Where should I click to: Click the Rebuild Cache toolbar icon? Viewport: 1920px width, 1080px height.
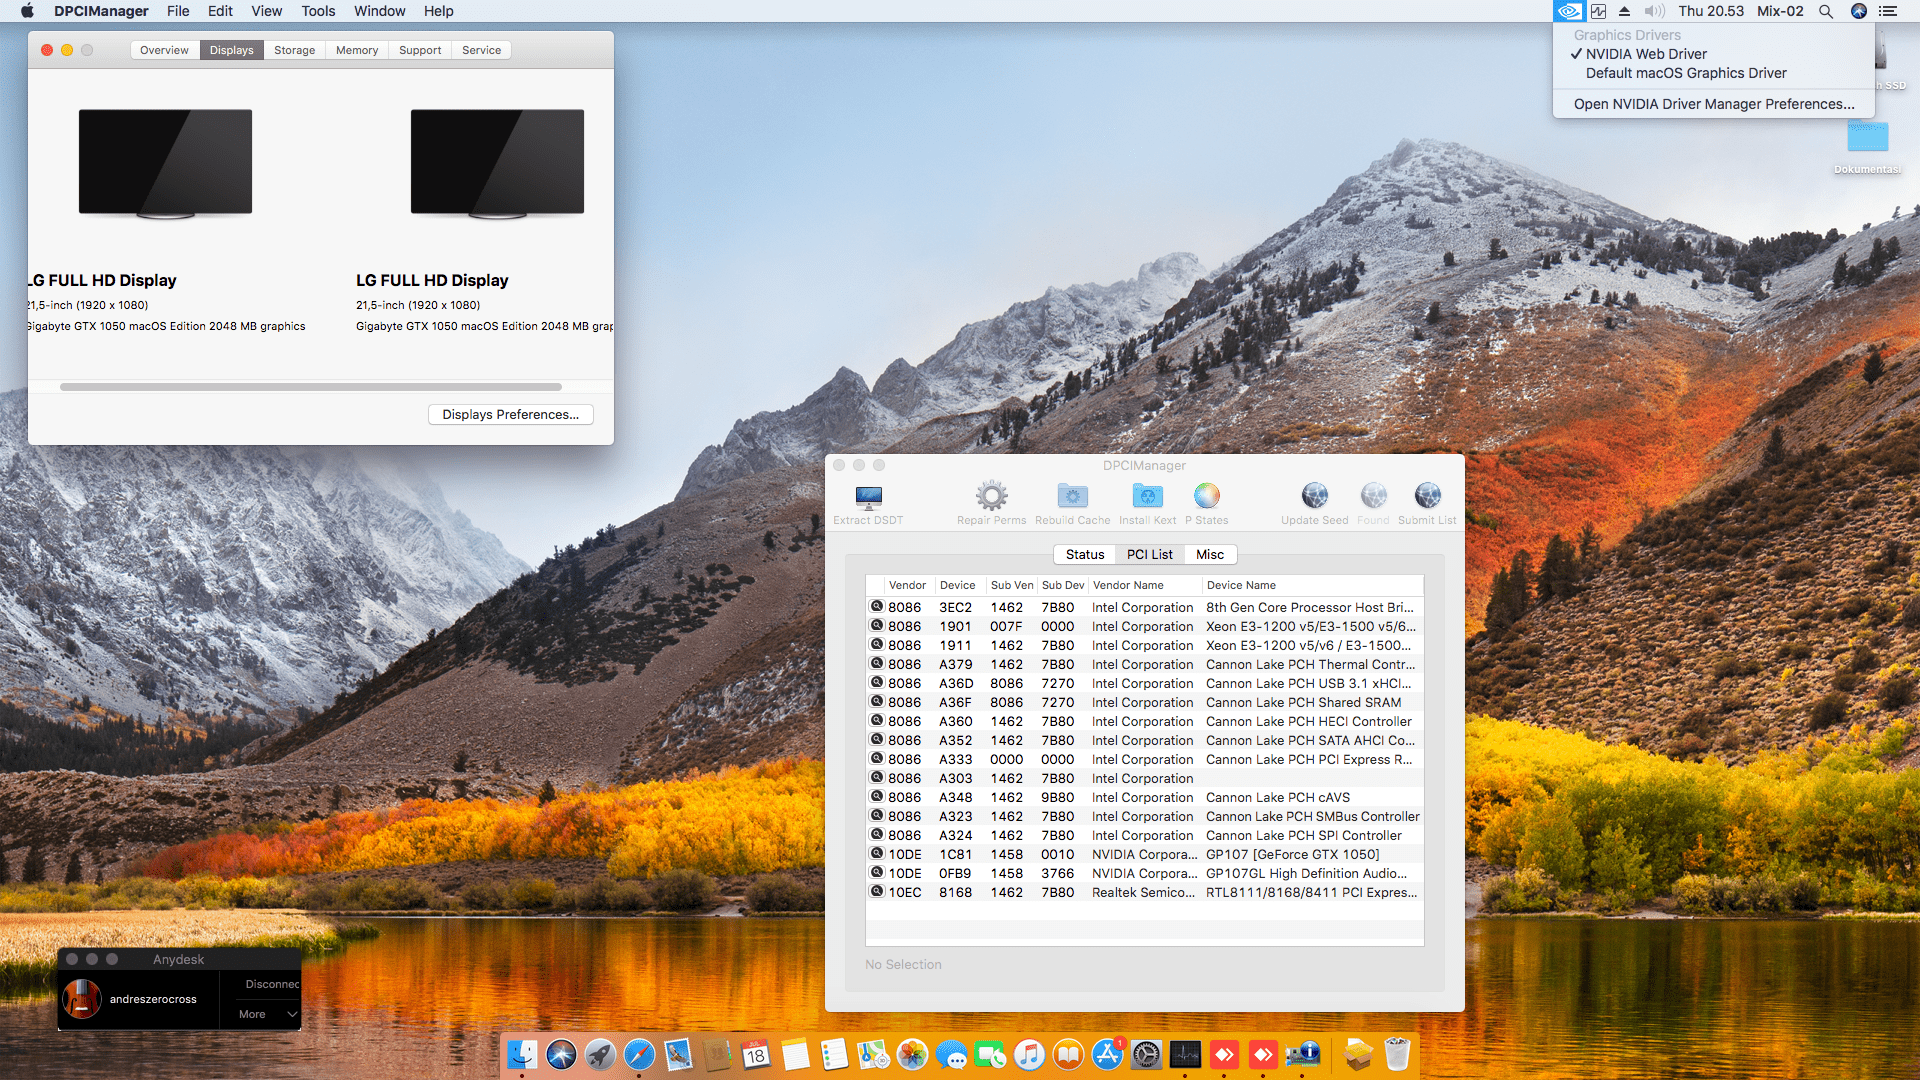tap(1072, 497)
